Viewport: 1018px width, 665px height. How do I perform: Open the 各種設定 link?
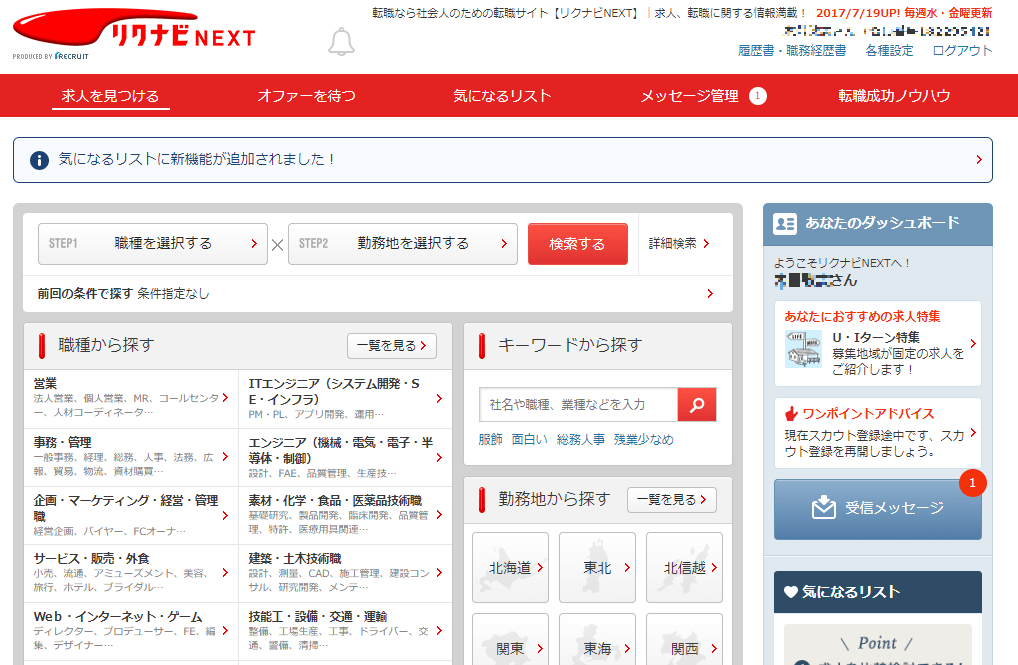889,51
